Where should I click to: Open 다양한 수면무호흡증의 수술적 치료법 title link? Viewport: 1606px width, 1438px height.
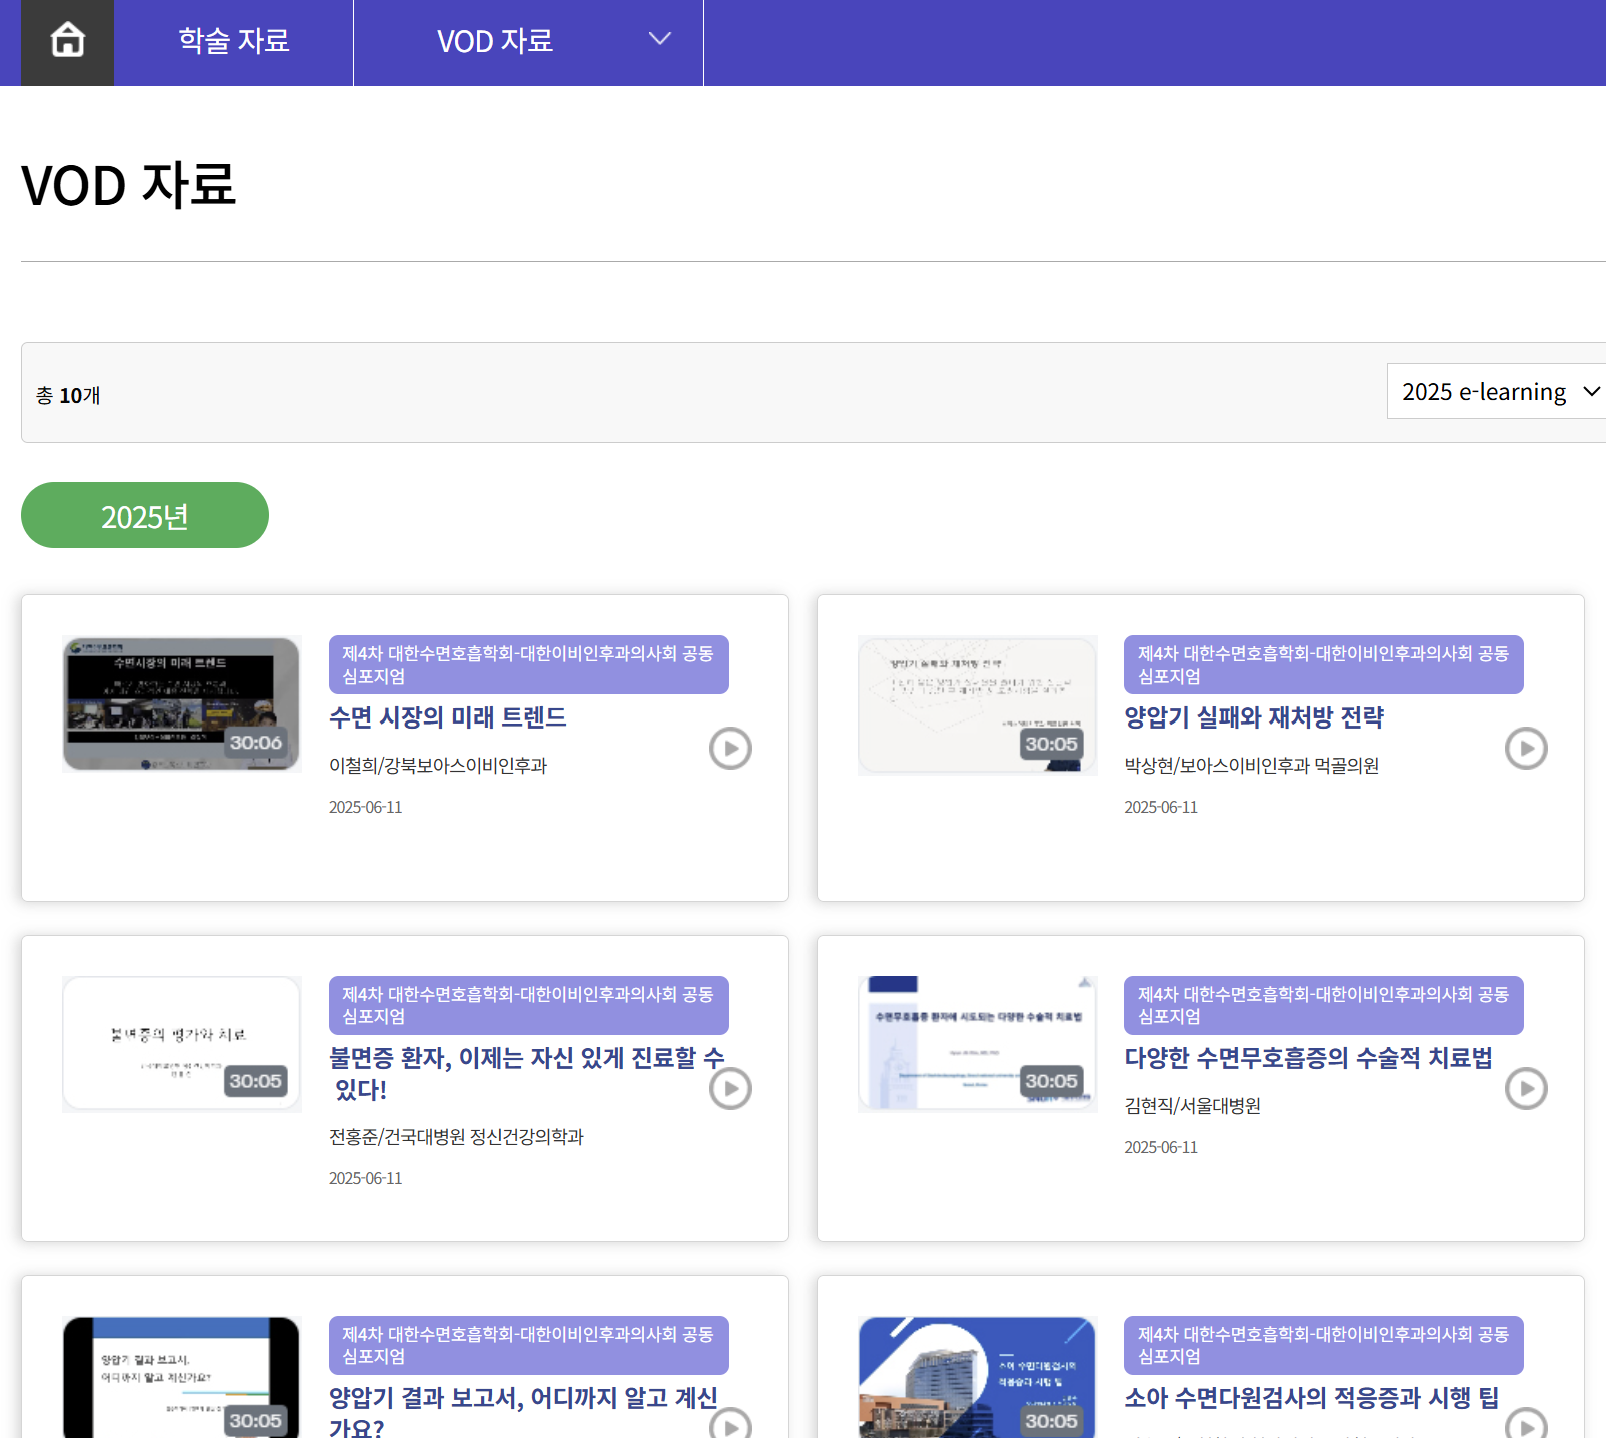(1308, 1057)
